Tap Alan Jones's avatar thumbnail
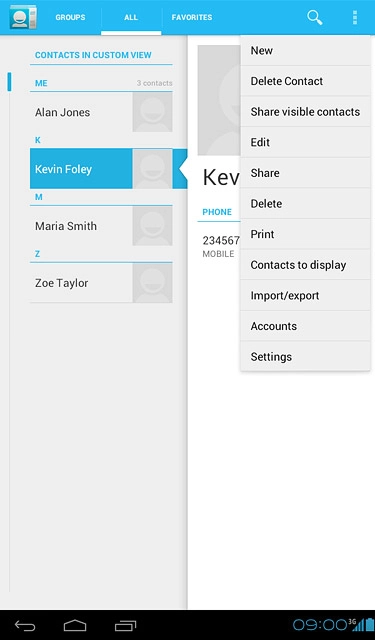 (x=152, y=112)
